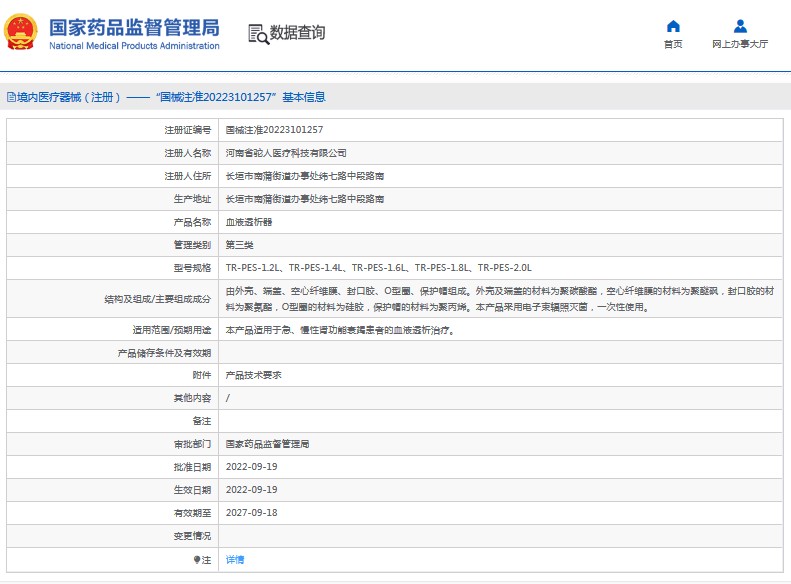Click the 数据查询 heading text

coord(297,32)
